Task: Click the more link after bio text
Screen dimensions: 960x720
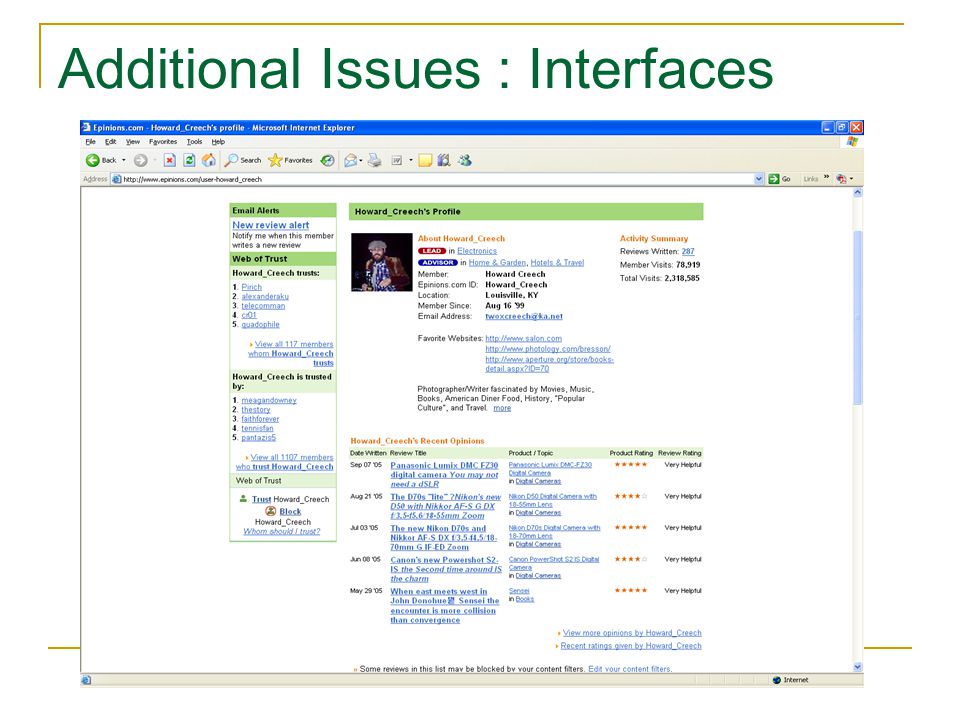Action: pos(502,408)
